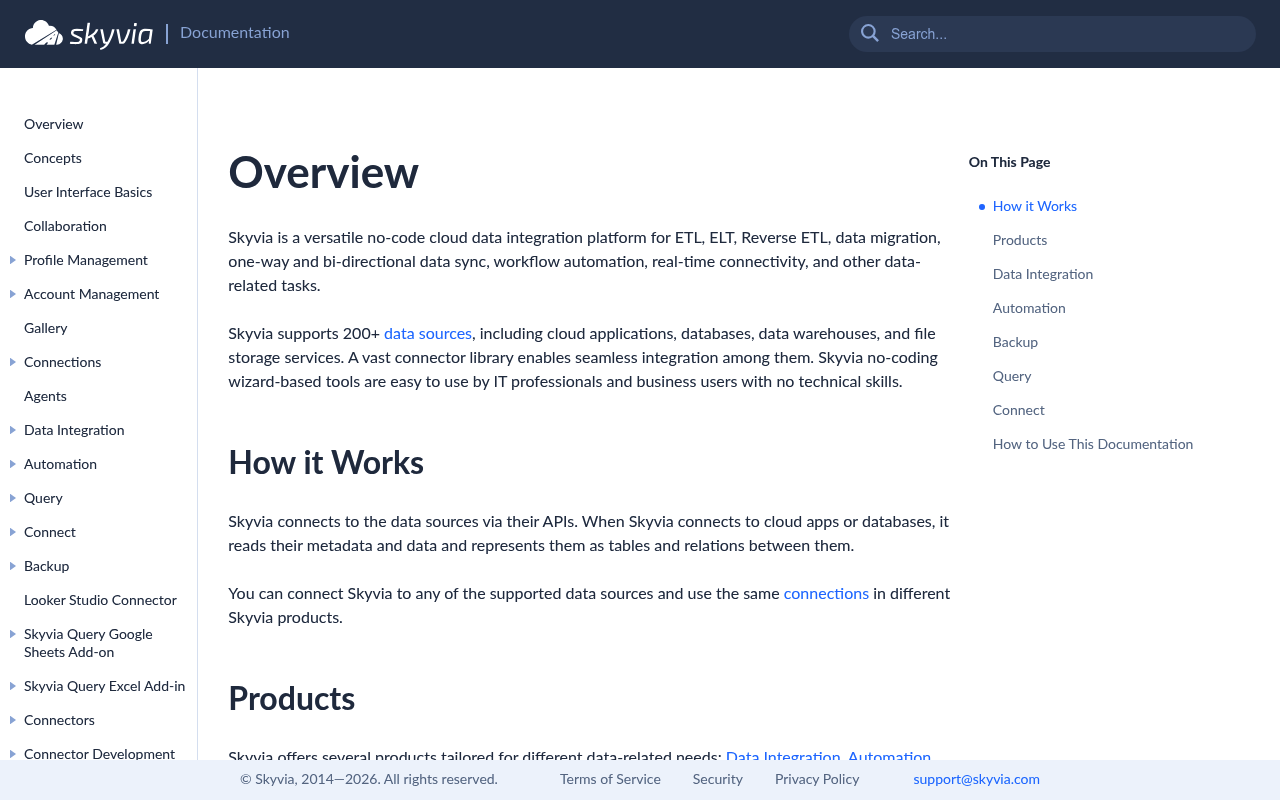Image resolution: width=1280 pixels, height=800 pixels.
Task: Open the Overview sidebar page
Action: (x=54, y=124)
